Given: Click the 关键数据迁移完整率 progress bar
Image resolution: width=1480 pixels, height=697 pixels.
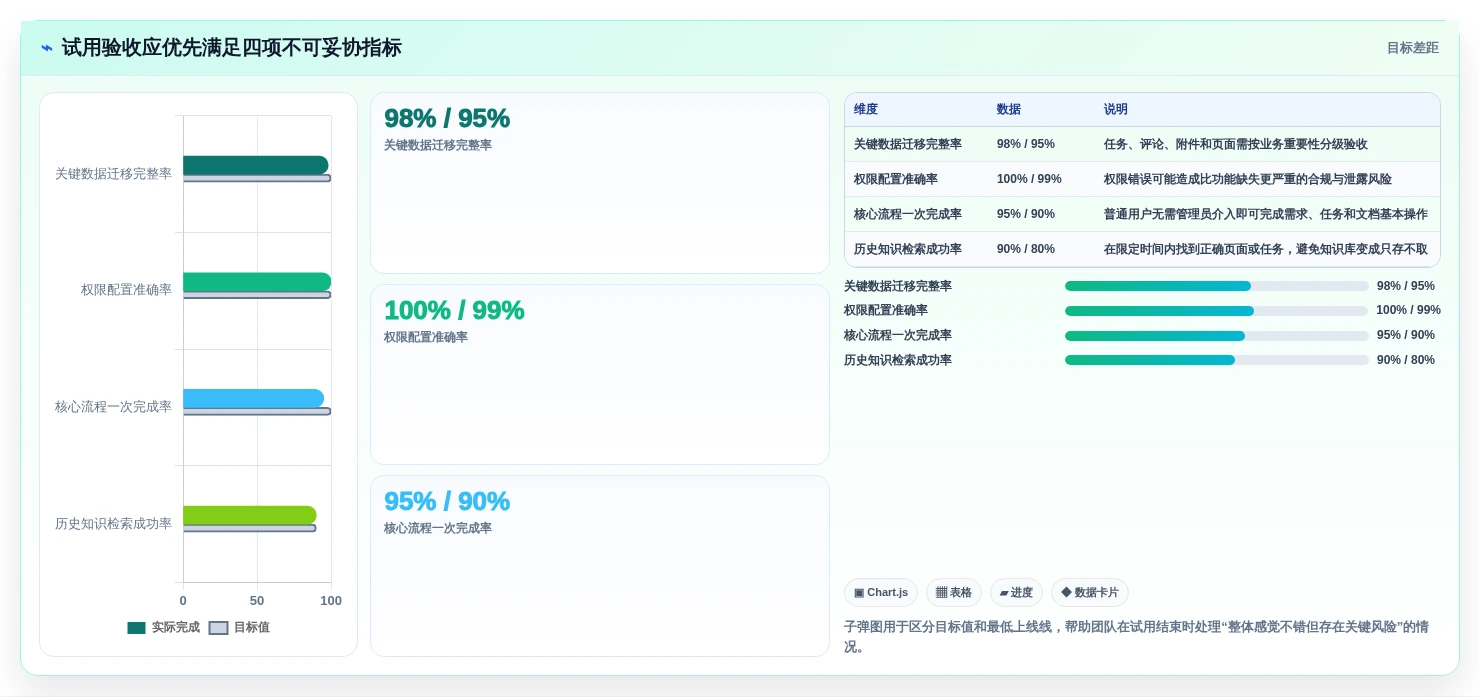Looking at the screenshot, I should point(1217,286).
